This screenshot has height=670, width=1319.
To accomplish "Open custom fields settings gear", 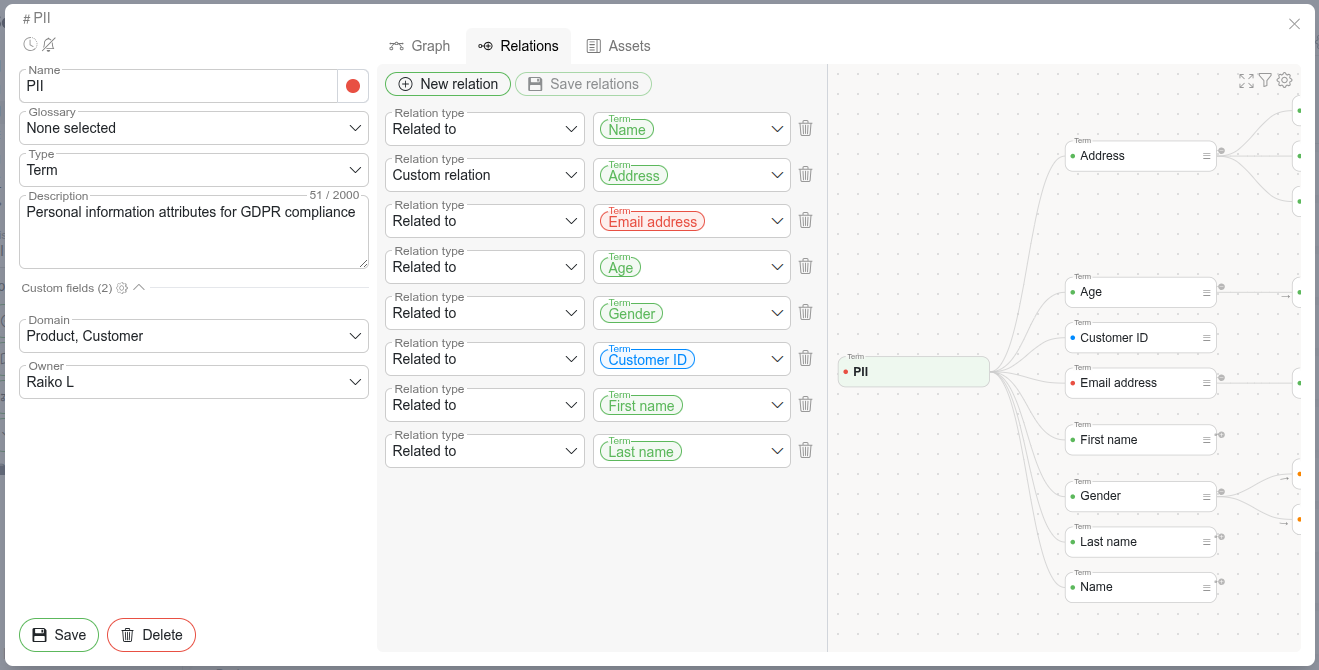I will click(122, 288).
